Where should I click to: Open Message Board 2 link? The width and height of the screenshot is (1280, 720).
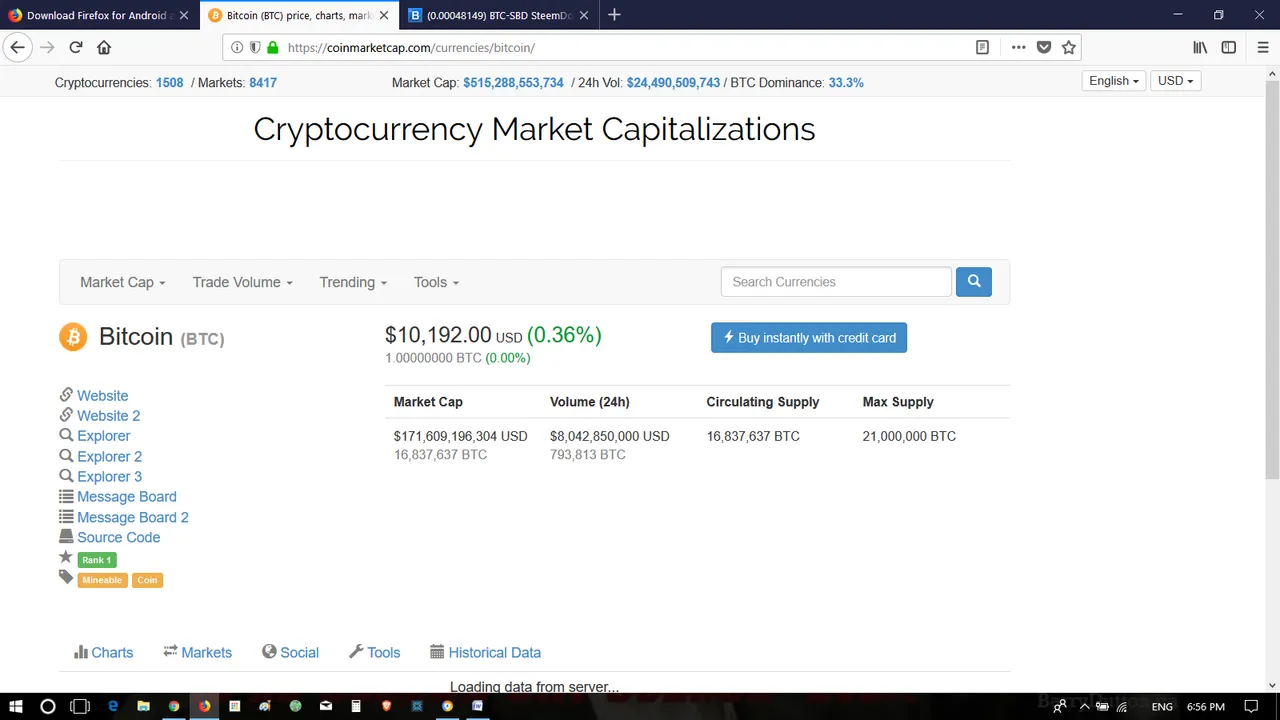tap(132, 518)
